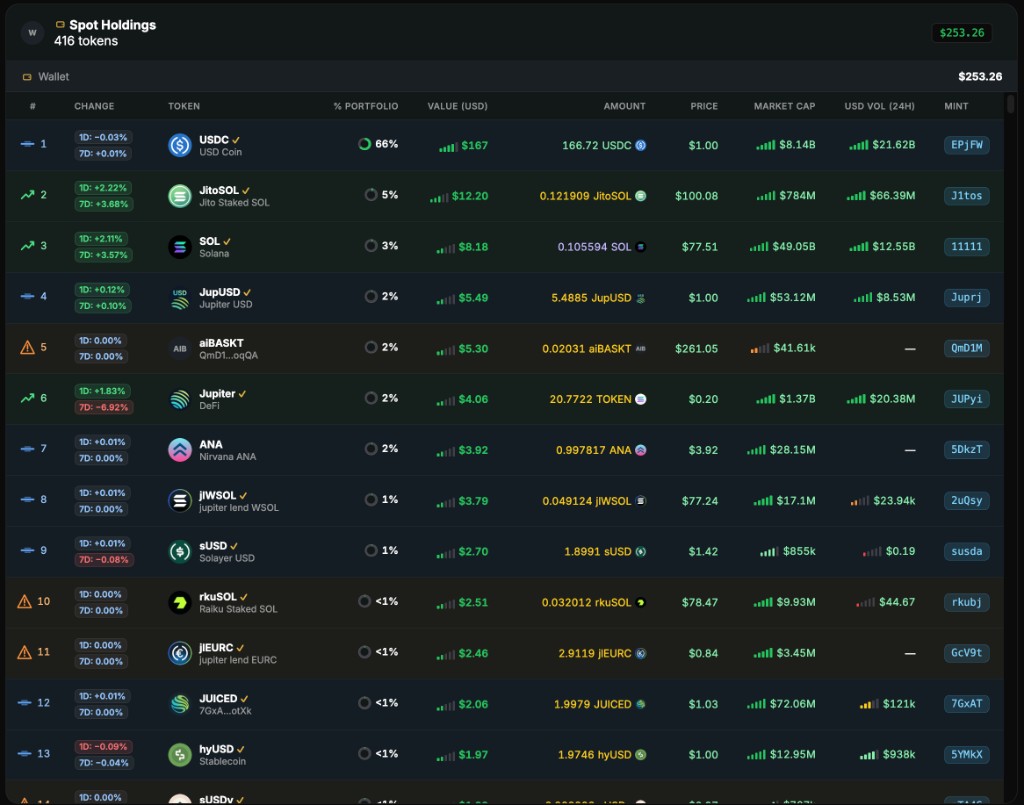Click the uptrend arrow icon on row 6

click(x=27, y=398)
